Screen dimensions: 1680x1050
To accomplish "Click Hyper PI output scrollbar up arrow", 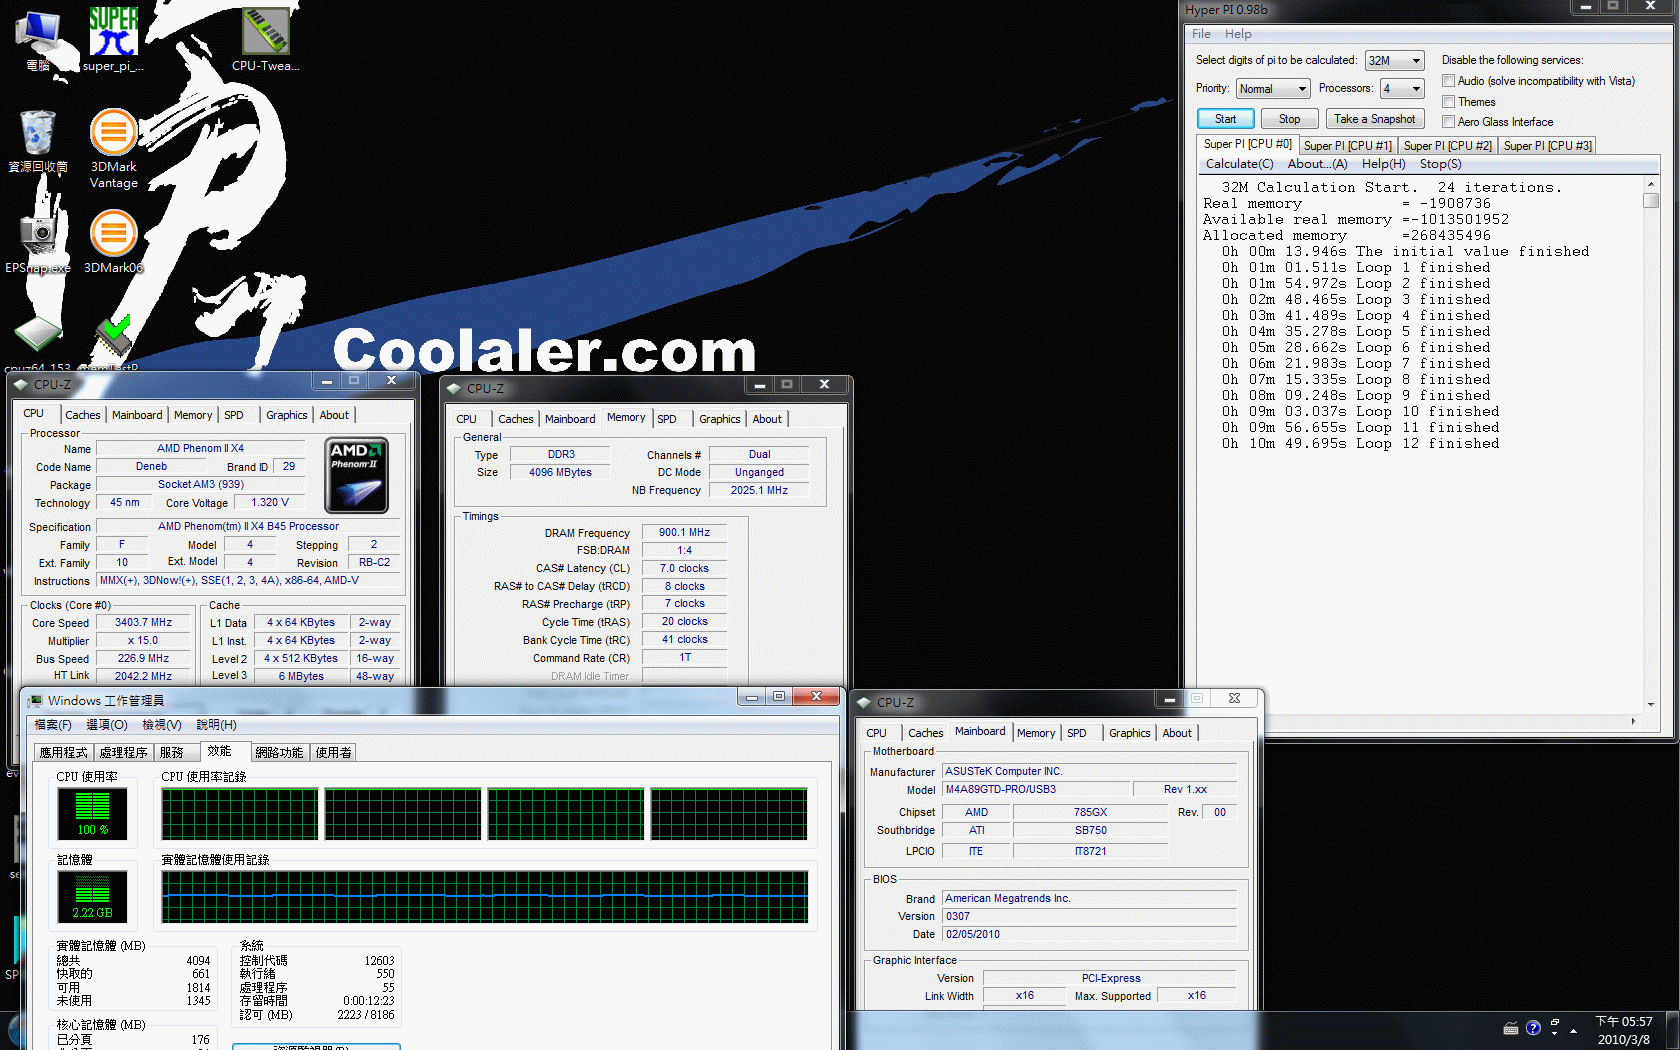I will coord(1651,185).
